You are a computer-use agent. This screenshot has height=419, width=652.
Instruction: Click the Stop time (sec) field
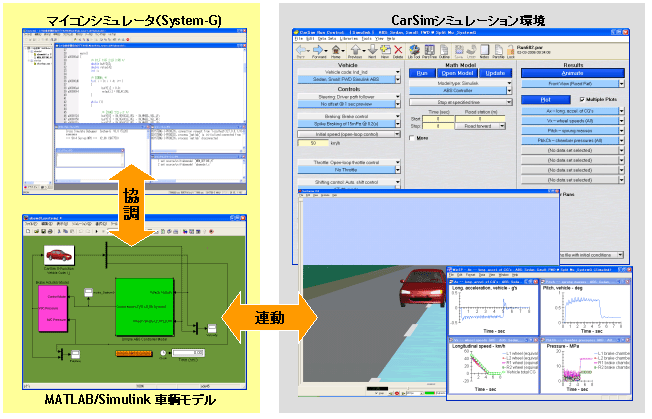coord(438,126)
